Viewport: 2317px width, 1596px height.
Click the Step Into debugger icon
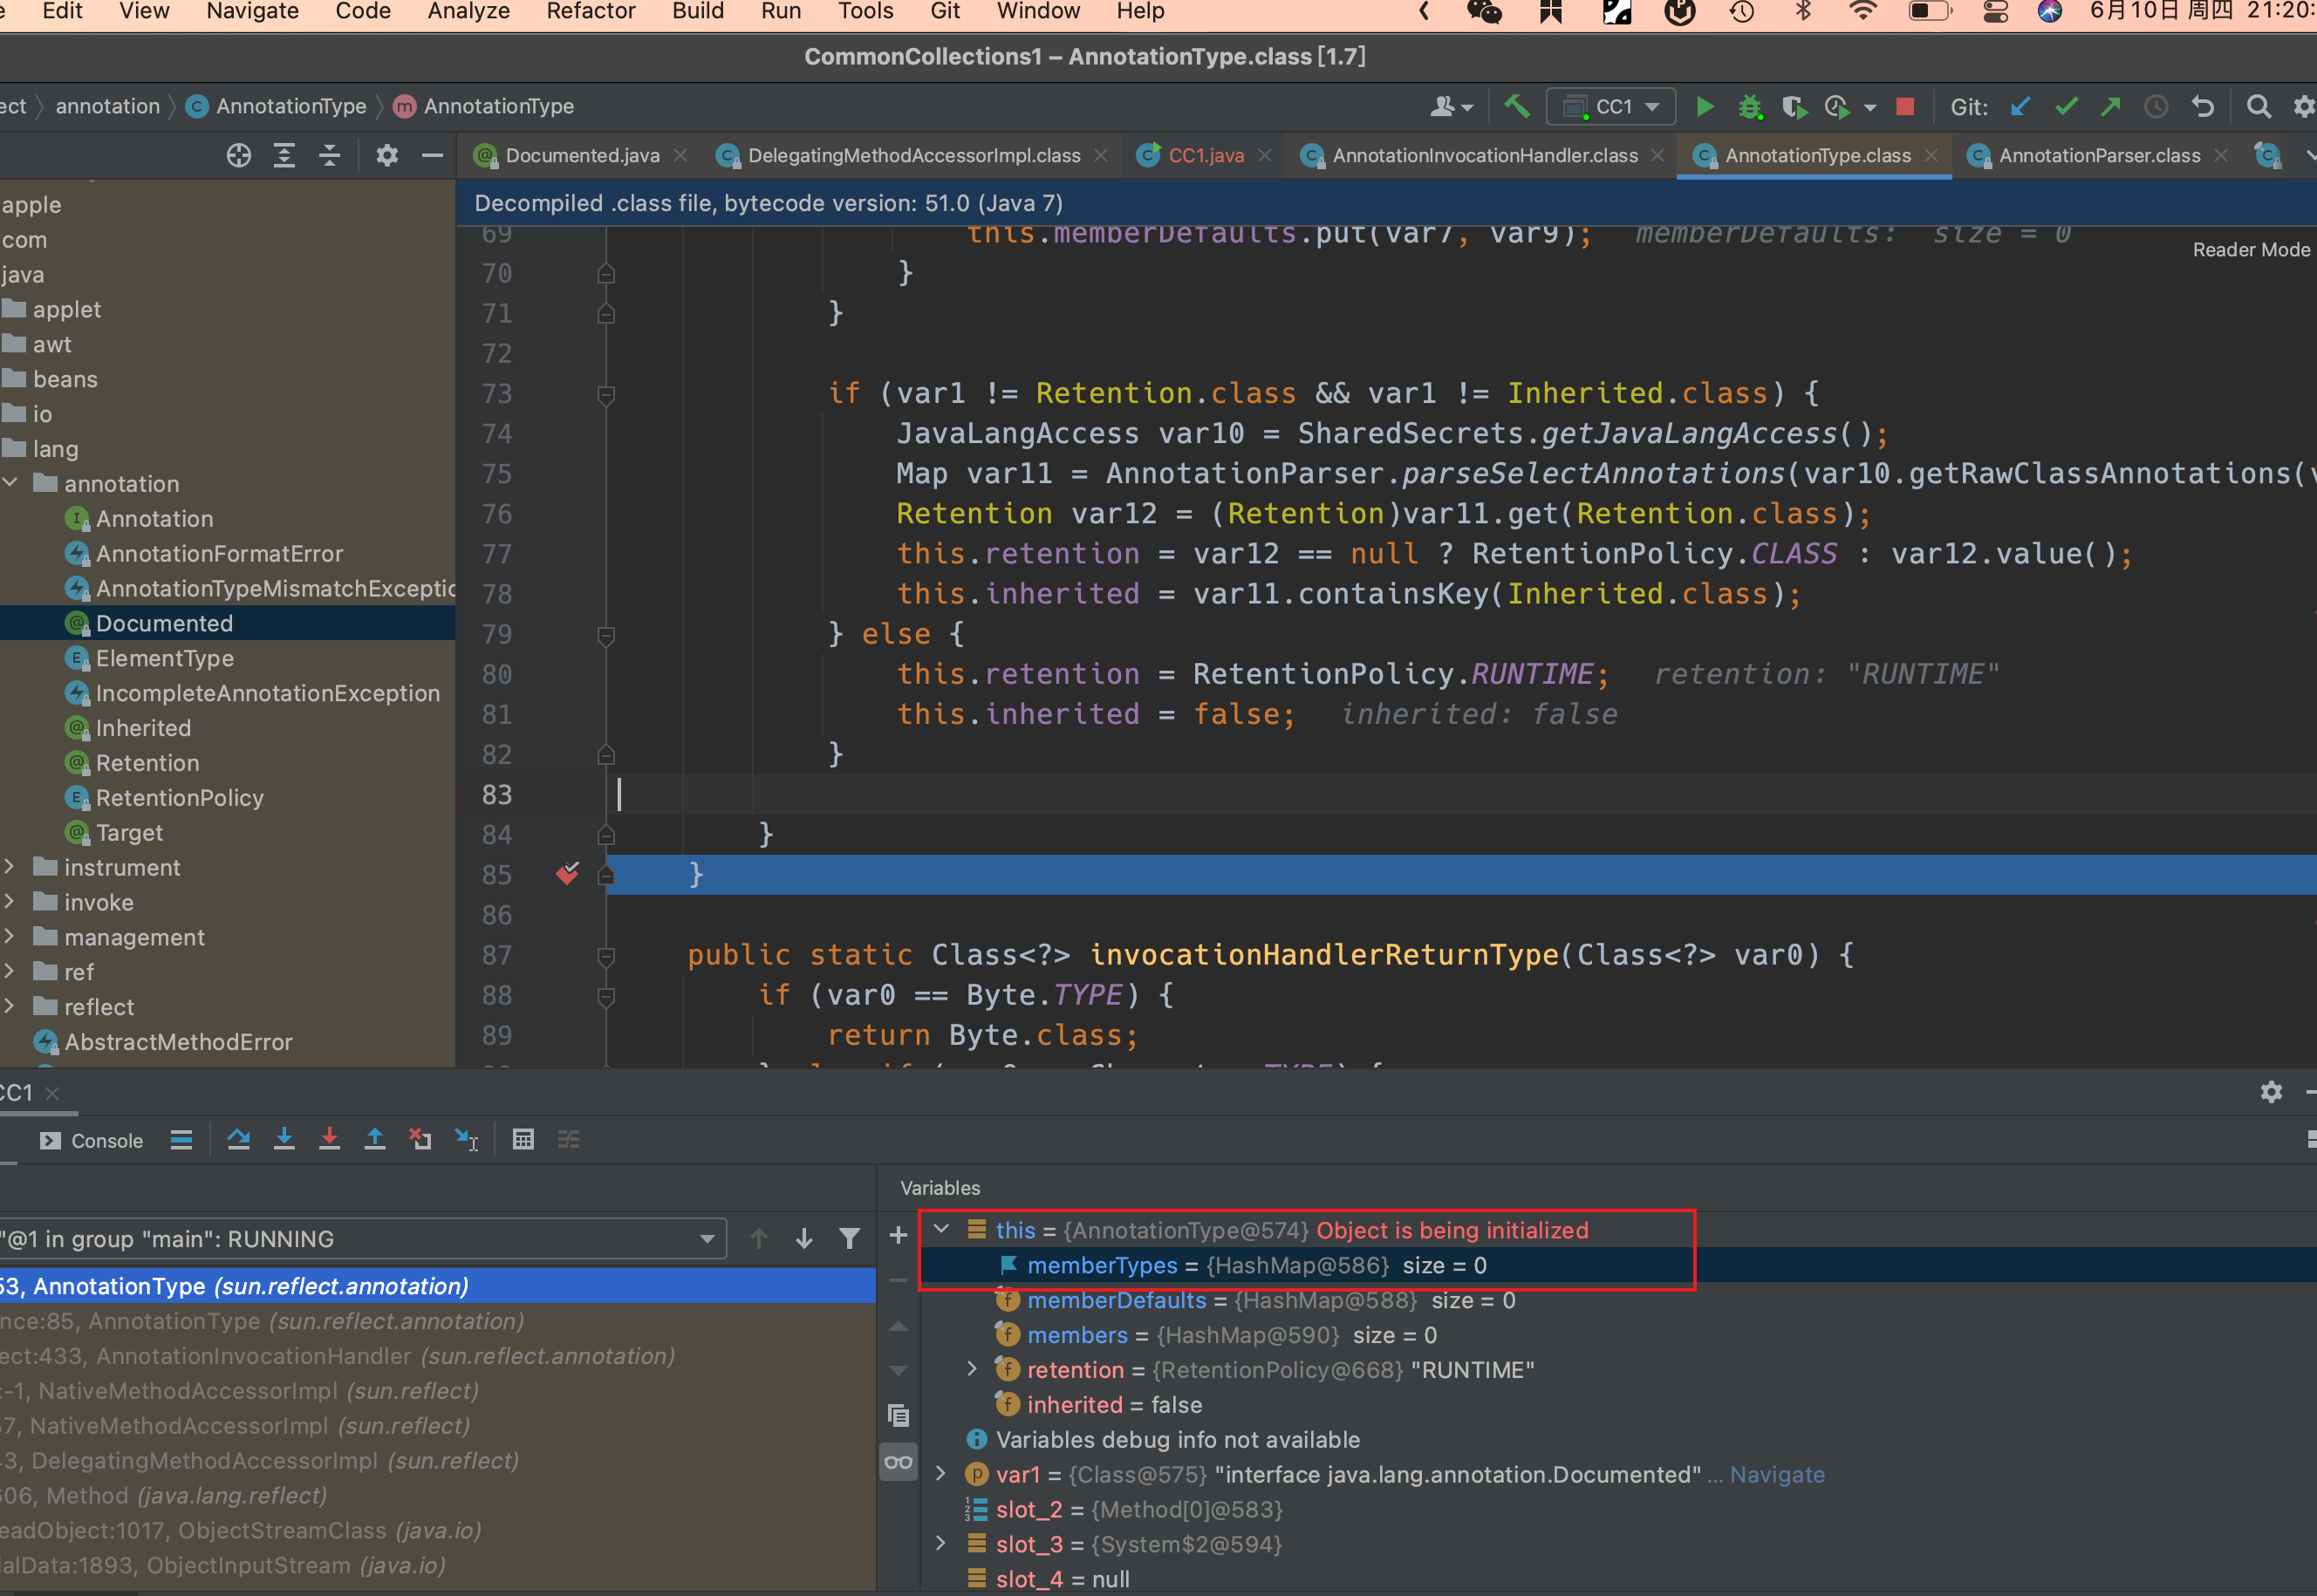284,1140
